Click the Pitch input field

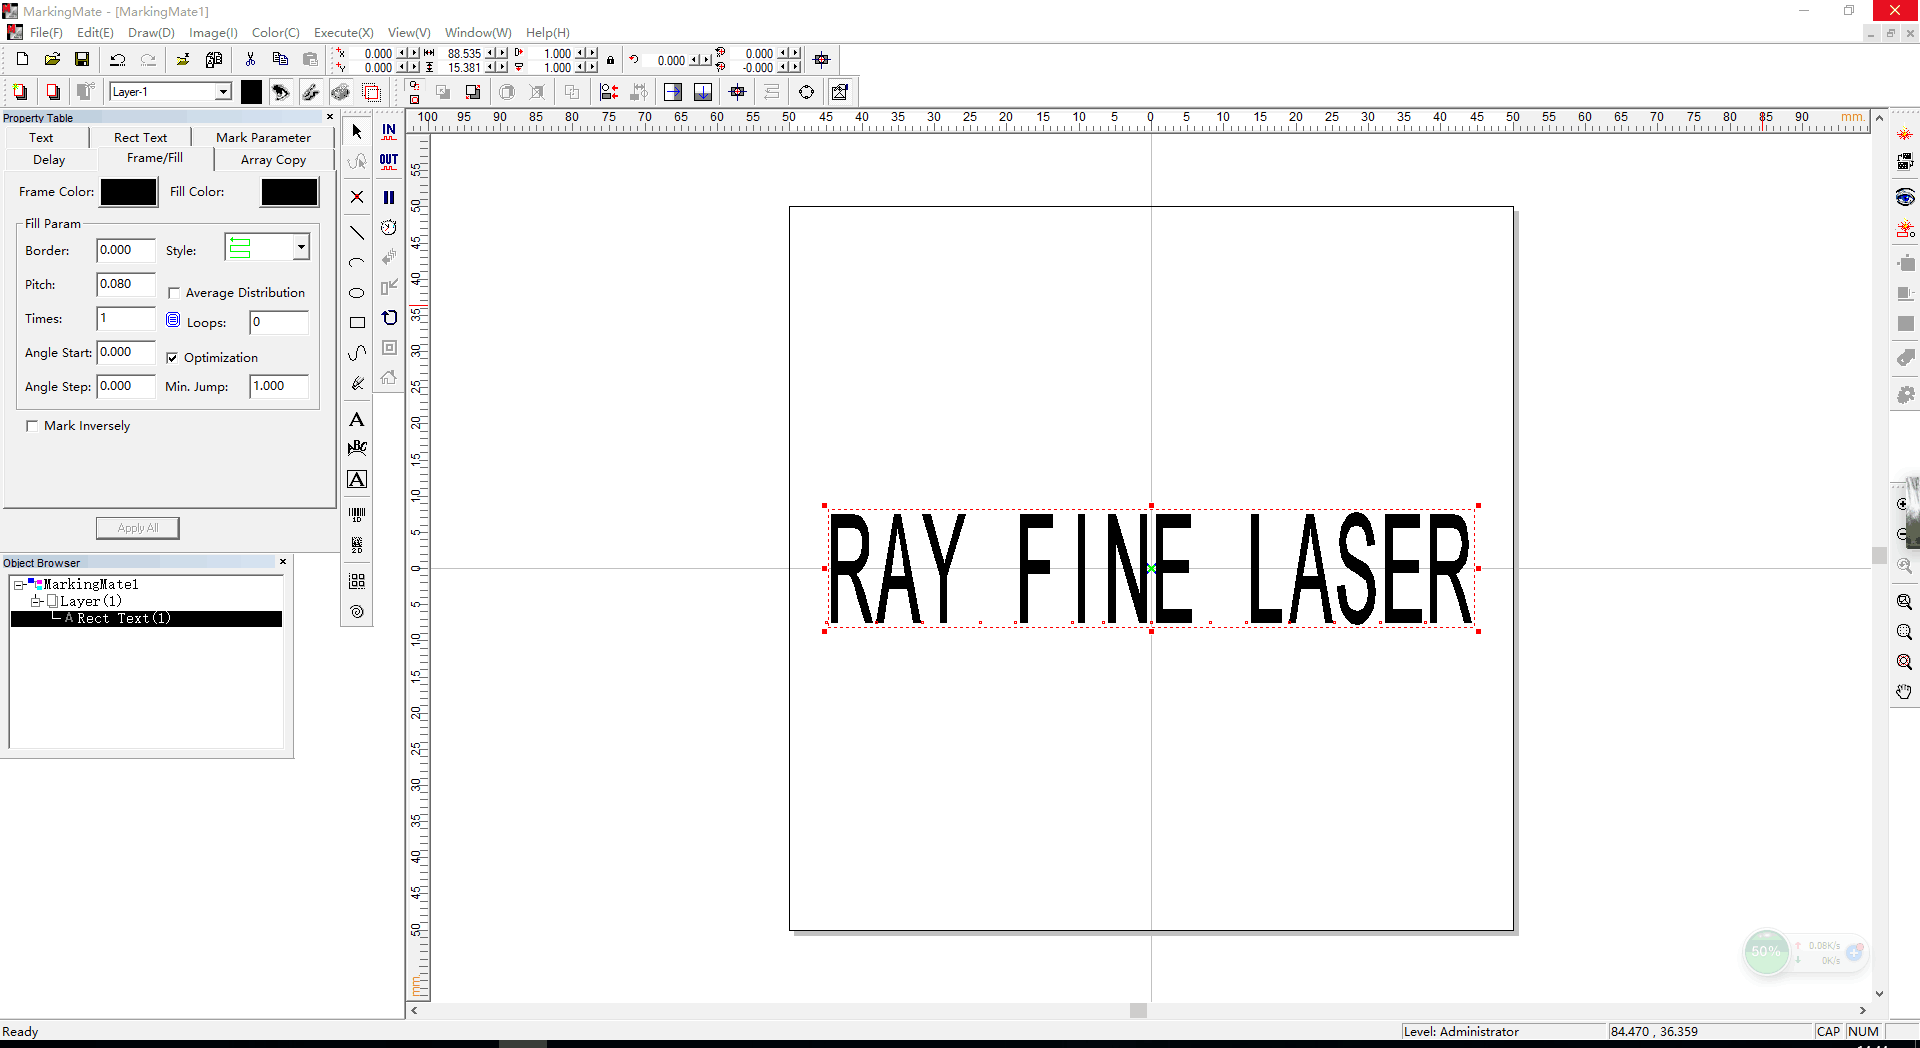click(x=125, y=285)
